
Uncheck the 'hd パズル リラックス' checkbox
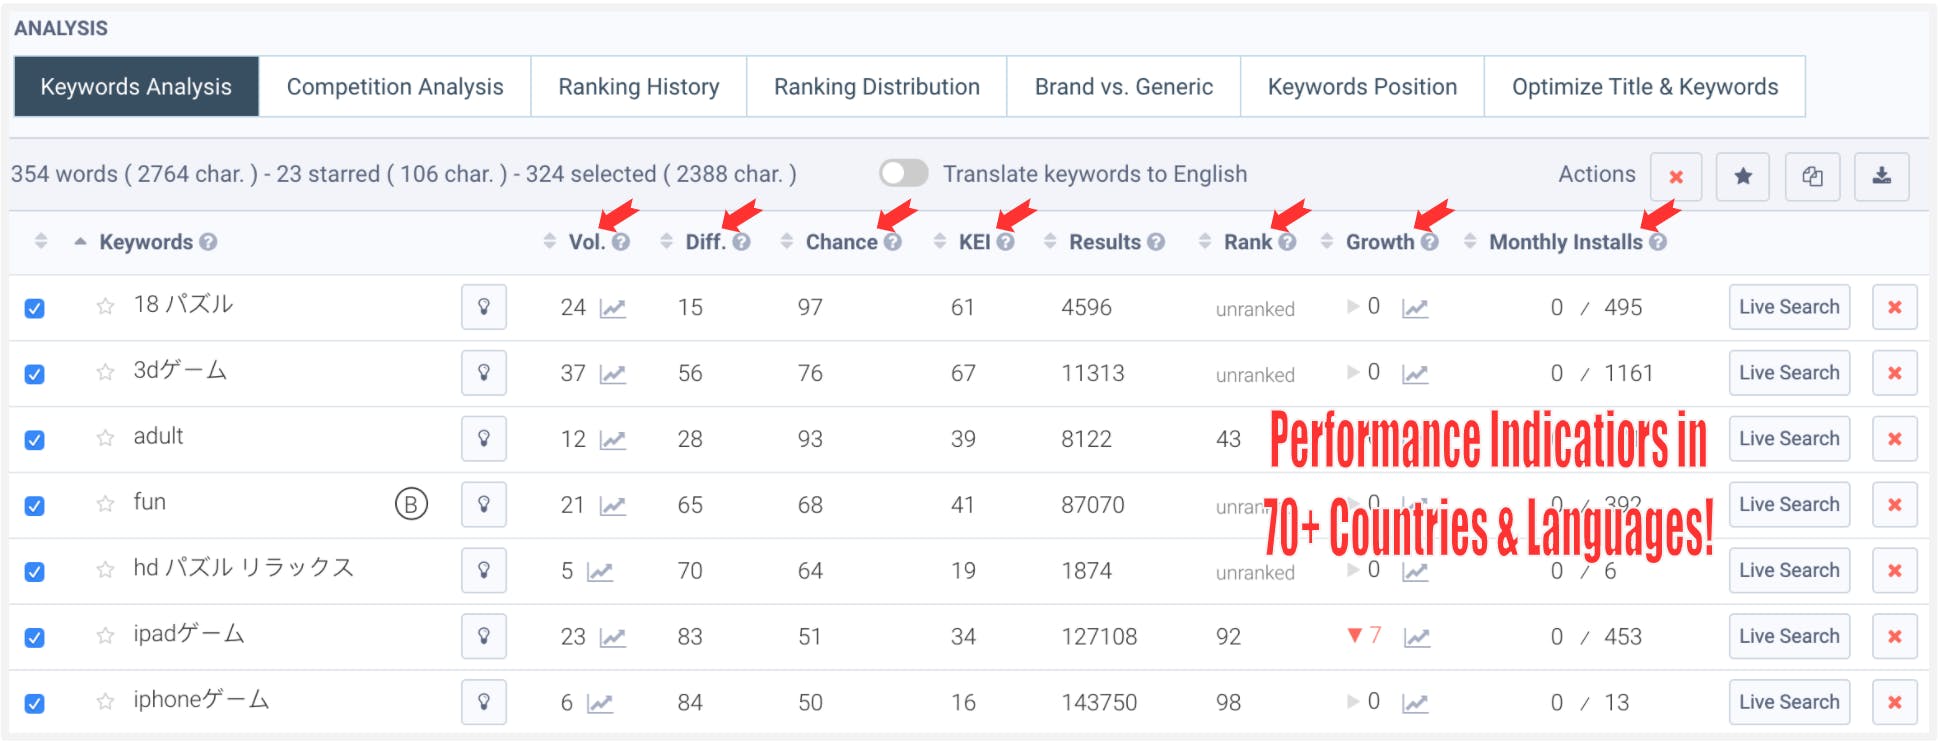click(x=35, y=572)
